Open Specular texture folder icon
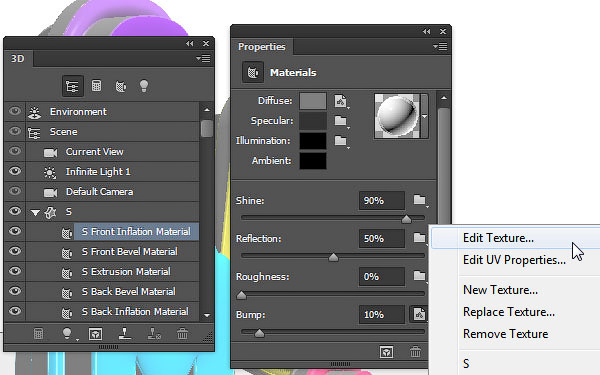This screenshot has width=600, height=375. point(341,121)
